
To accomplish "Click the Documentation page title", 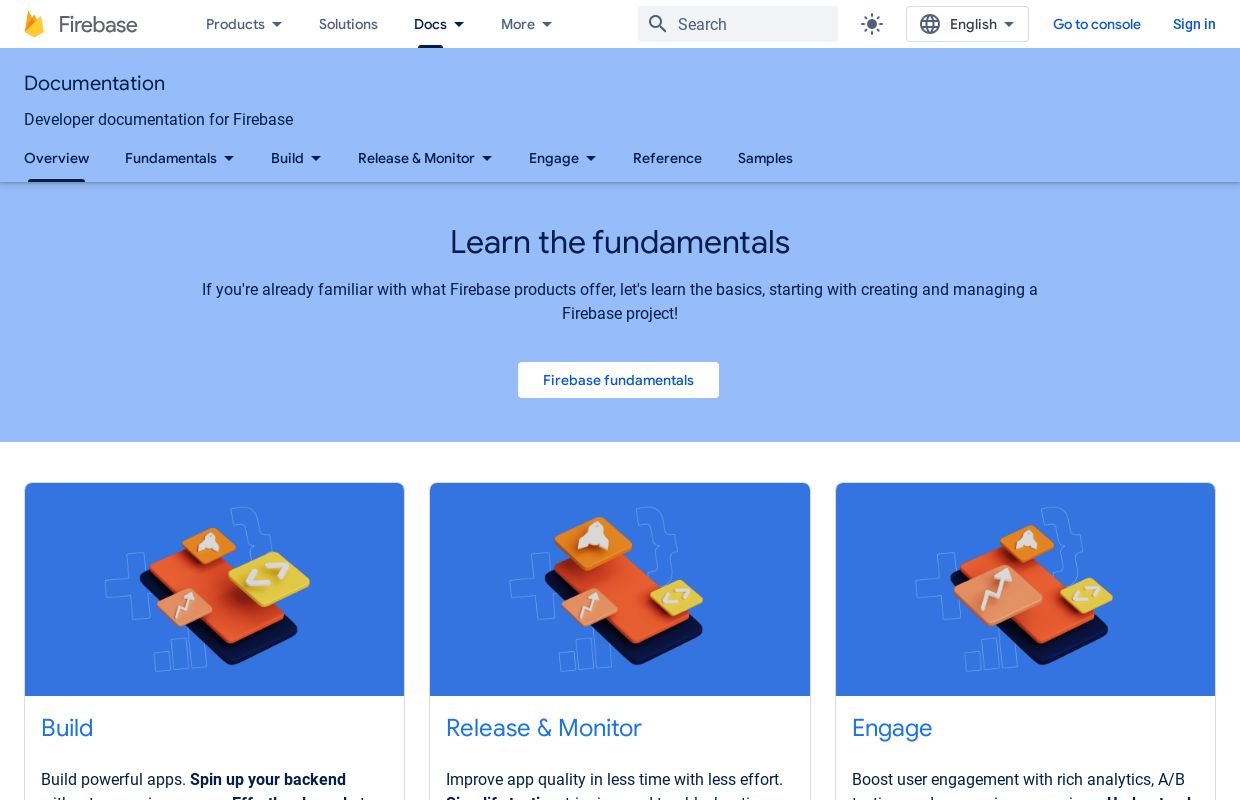I will coord(94,83).
